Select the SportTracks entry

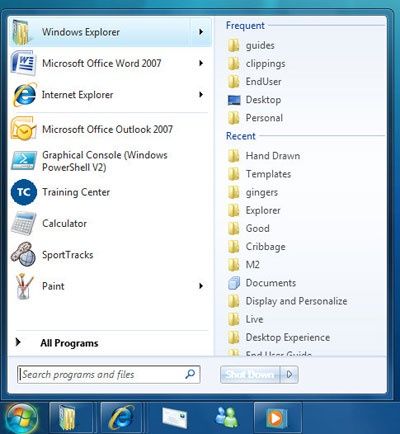110,255
